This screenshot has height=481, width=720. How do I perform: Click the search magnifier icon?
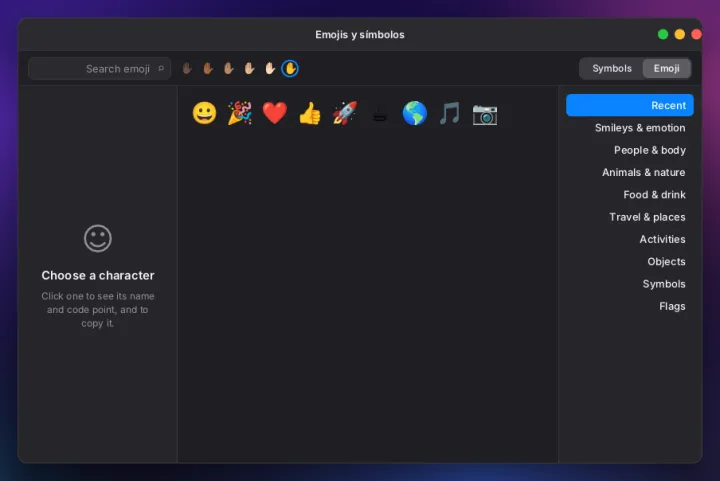click(161, 68)
